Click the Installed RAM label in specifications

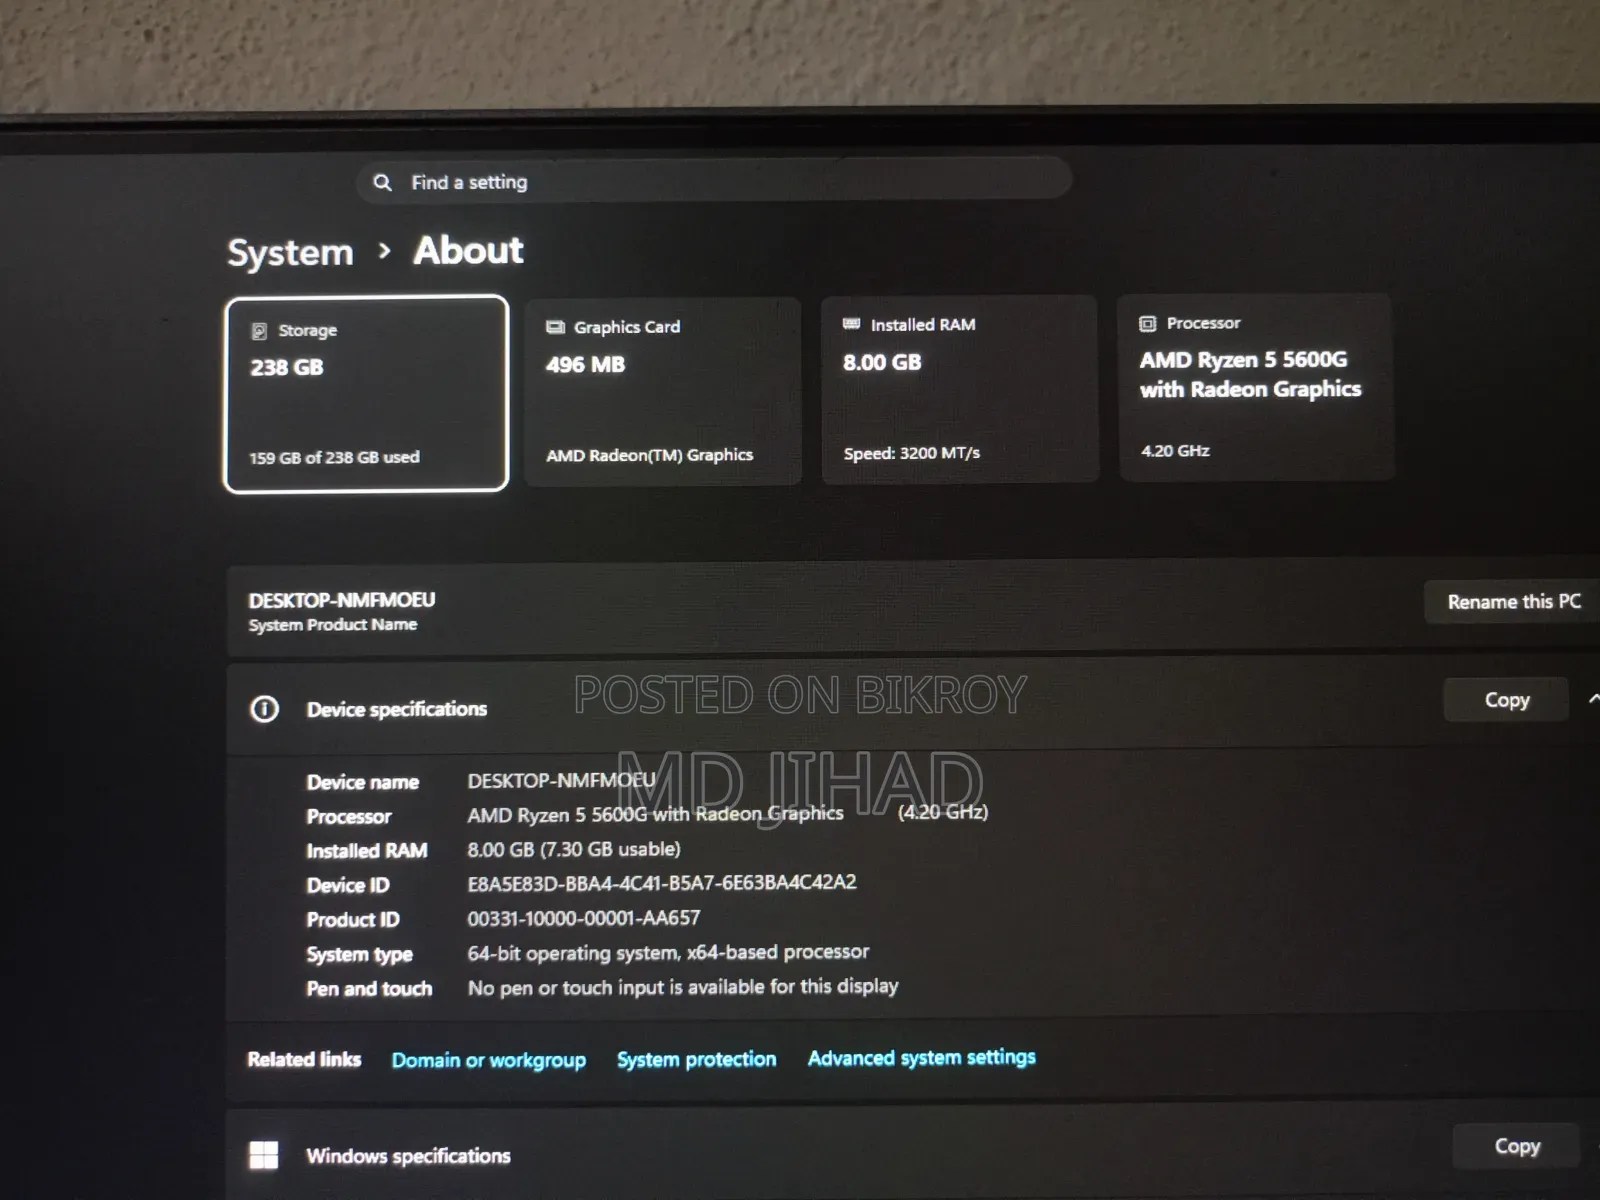366,851
